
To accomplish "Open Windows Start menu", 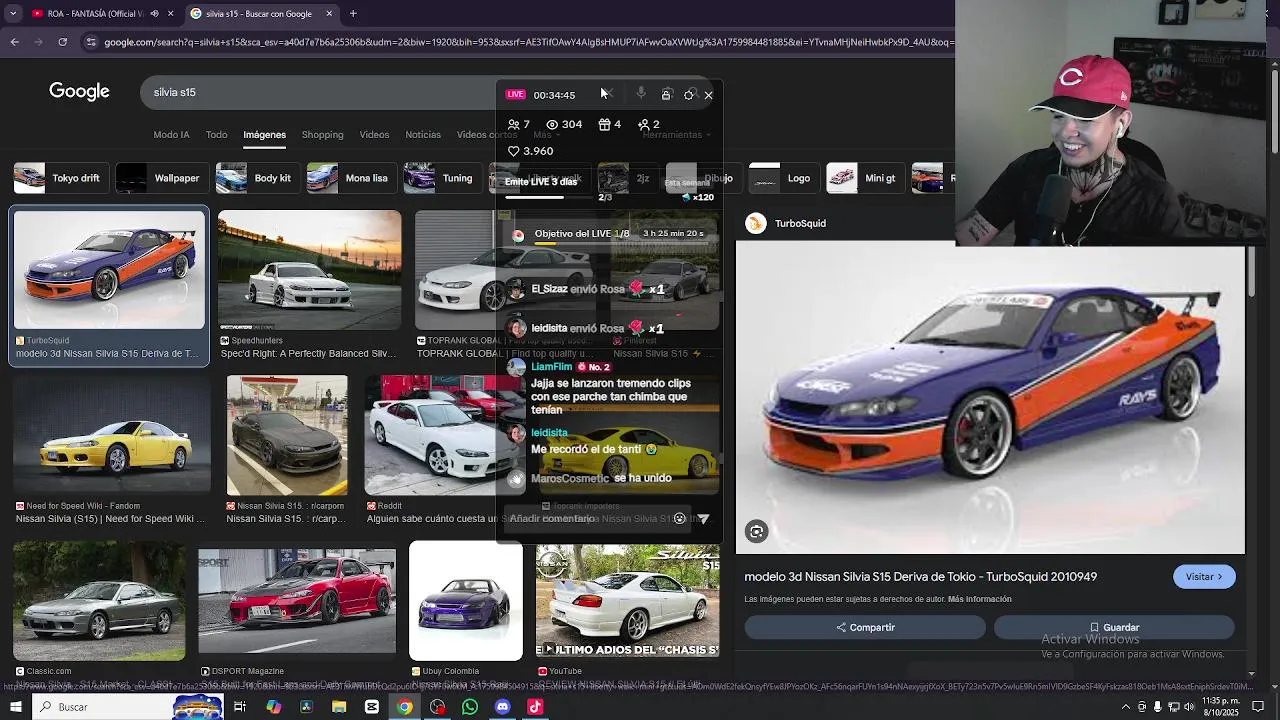I will tap(15, 707).
